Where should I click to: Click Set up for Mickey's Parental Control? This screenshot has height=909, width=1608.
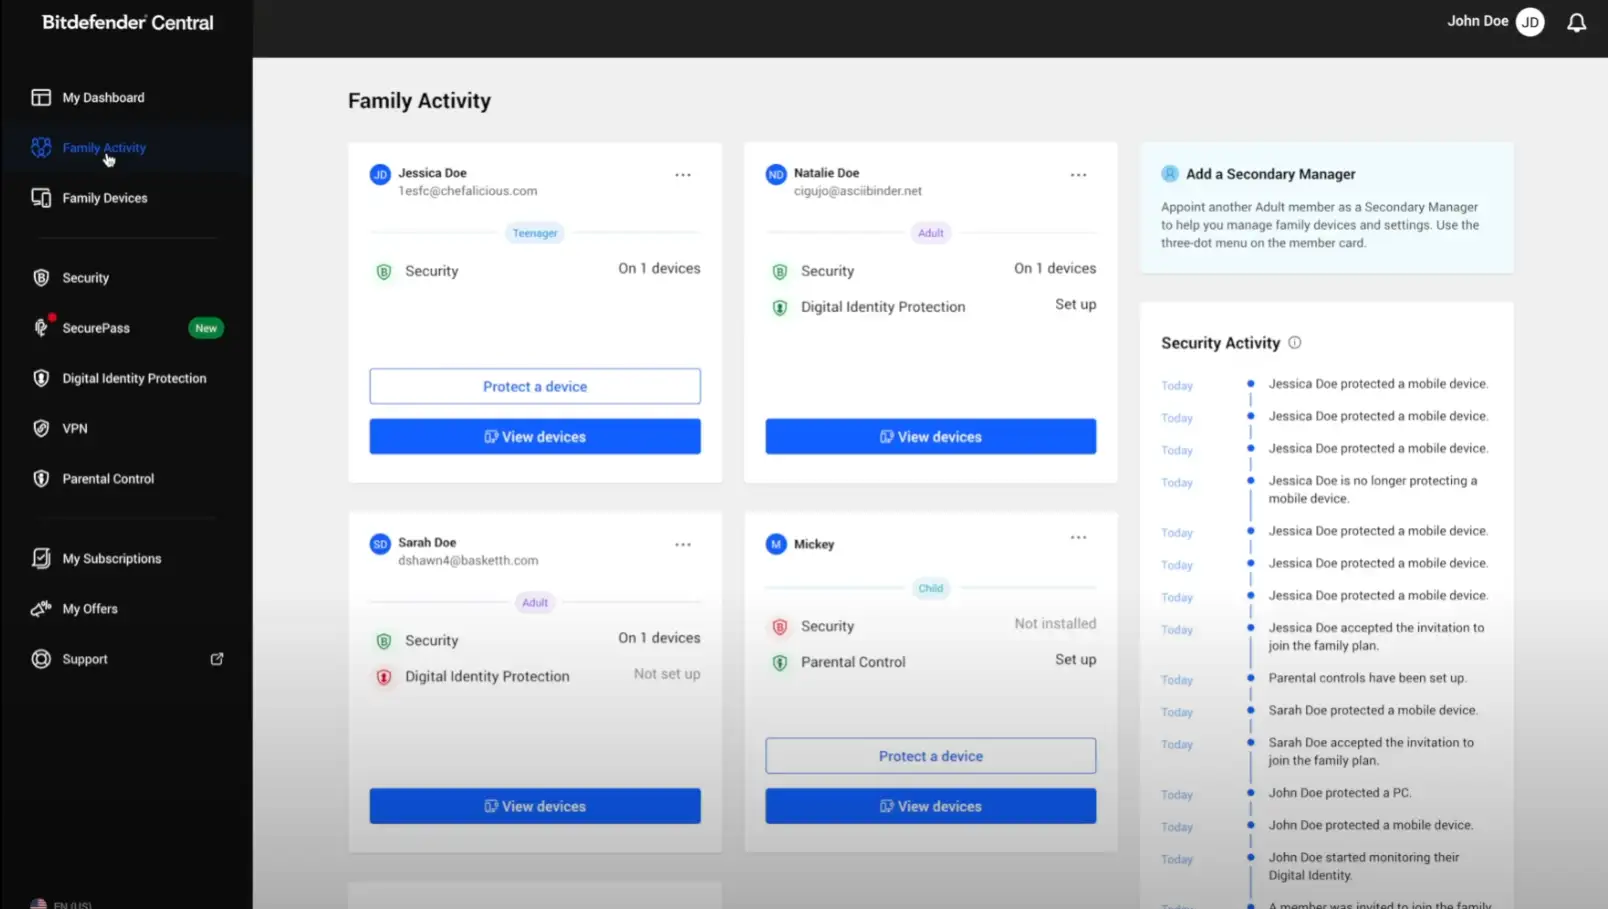[x=1075, y=660]
